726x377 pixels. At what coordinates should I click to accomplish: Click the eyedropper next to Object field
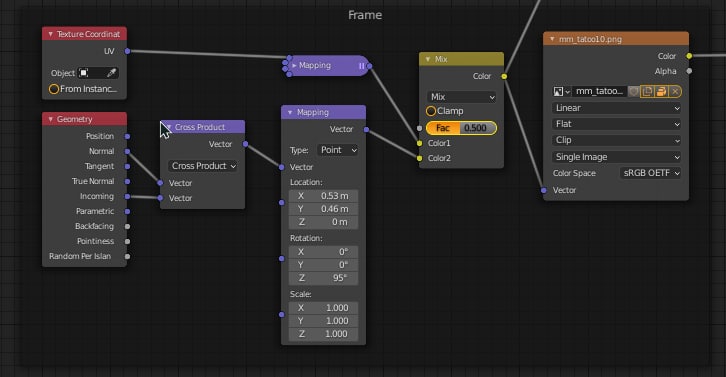[x=112, y=73]
